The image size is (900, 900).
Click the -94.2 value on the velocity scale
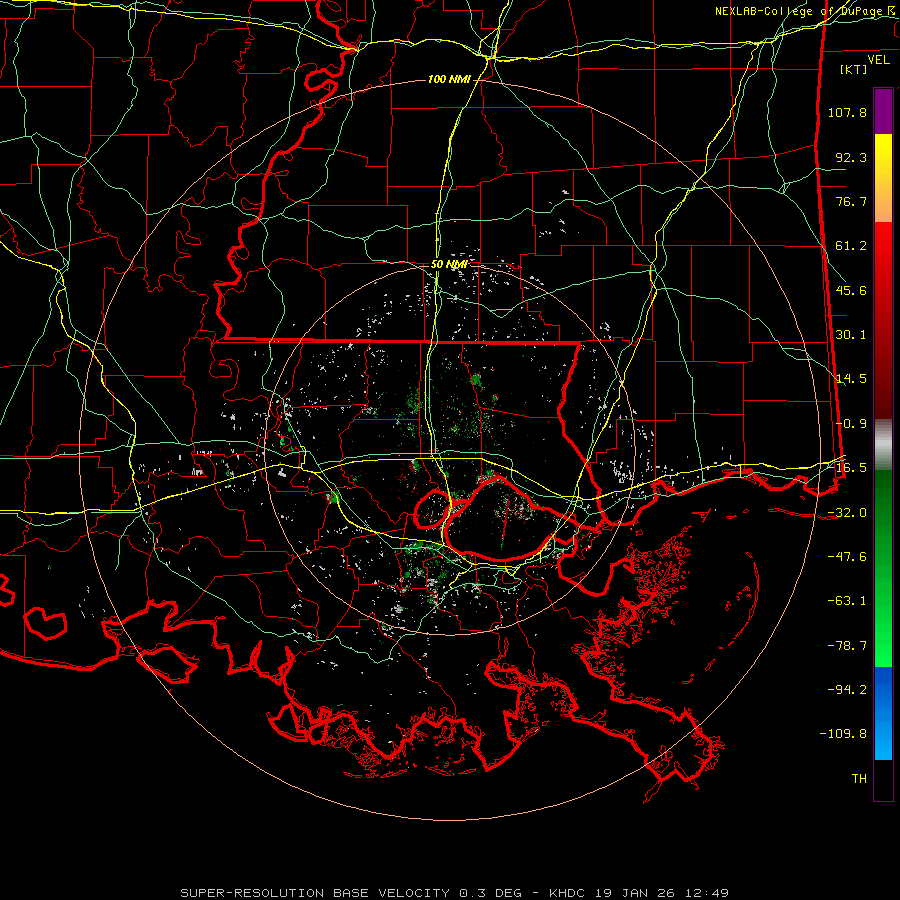click(x=847, y=690)
